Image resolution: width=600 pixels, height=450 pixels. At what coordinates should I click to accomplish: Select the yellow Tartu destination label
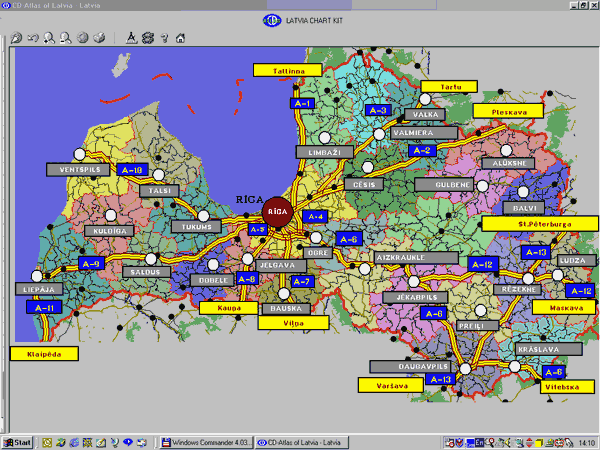(449, 87)
